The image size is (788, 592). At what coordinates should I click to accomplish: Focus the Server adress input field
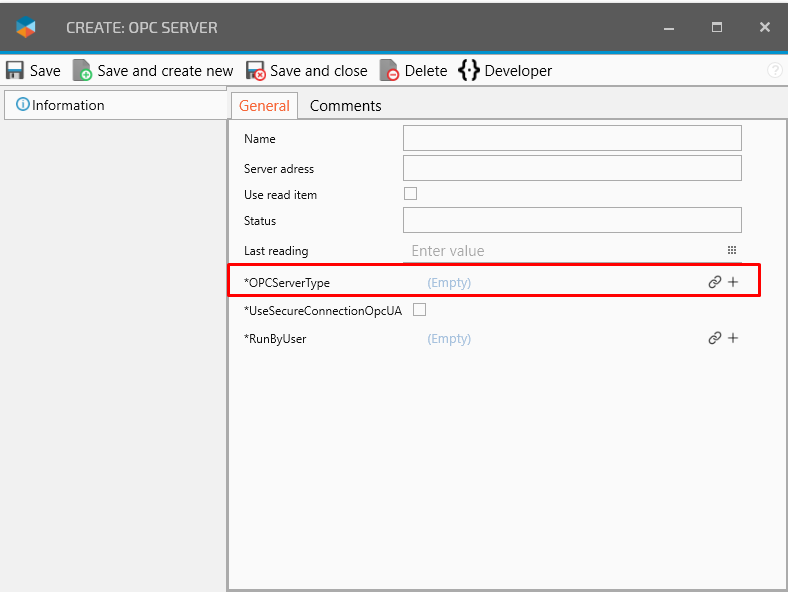point(572,168)
